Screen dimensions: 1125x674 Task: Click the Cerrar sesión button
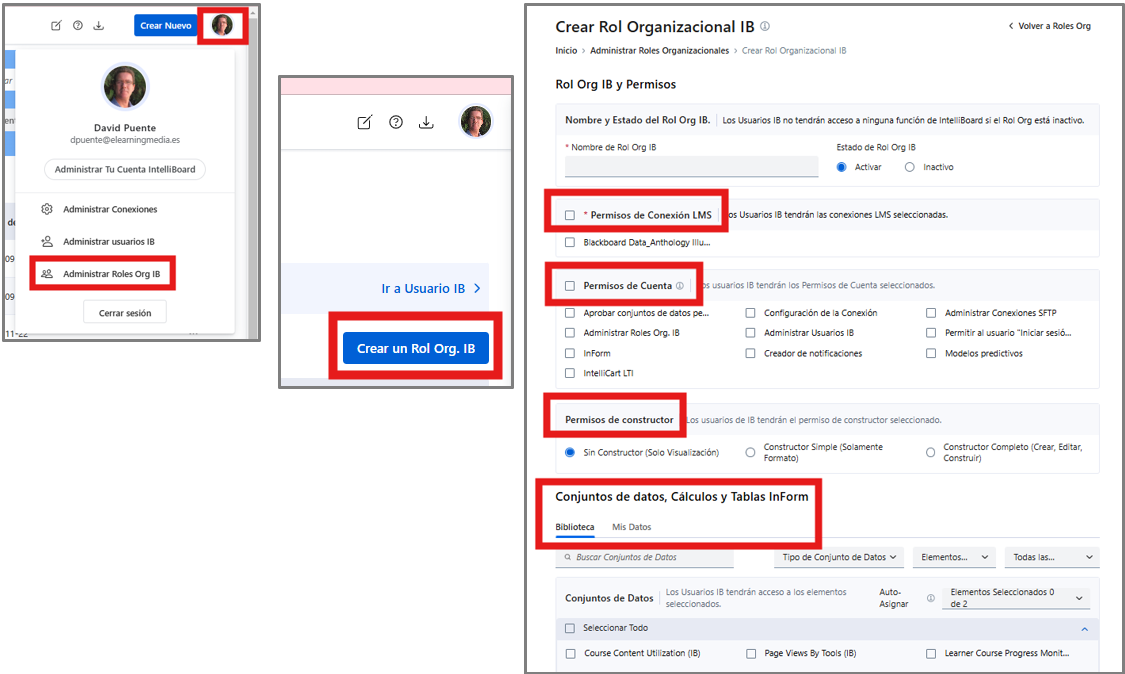[125, 313]
